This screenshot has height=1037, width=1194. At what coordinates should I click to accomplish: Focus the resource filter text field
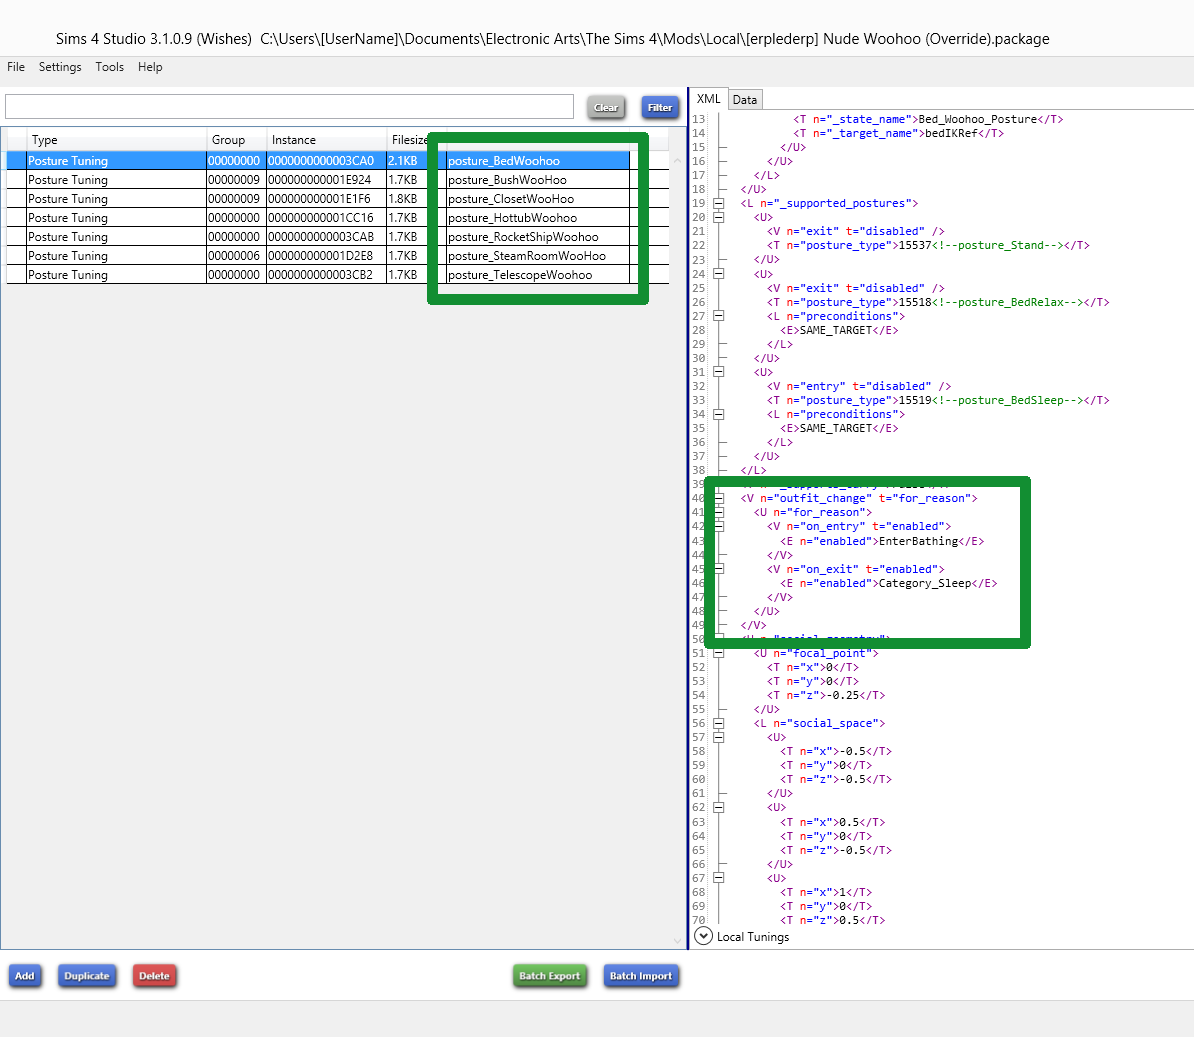(289, 107)
